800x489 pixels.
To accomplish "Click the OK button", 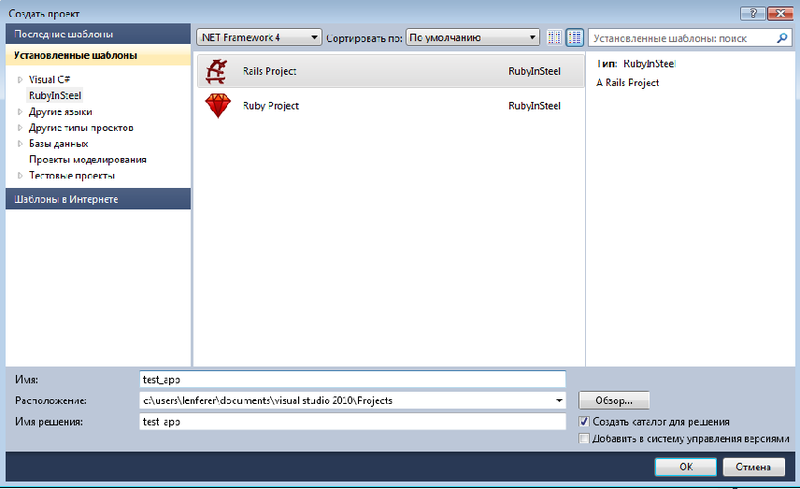I will 686,467.
